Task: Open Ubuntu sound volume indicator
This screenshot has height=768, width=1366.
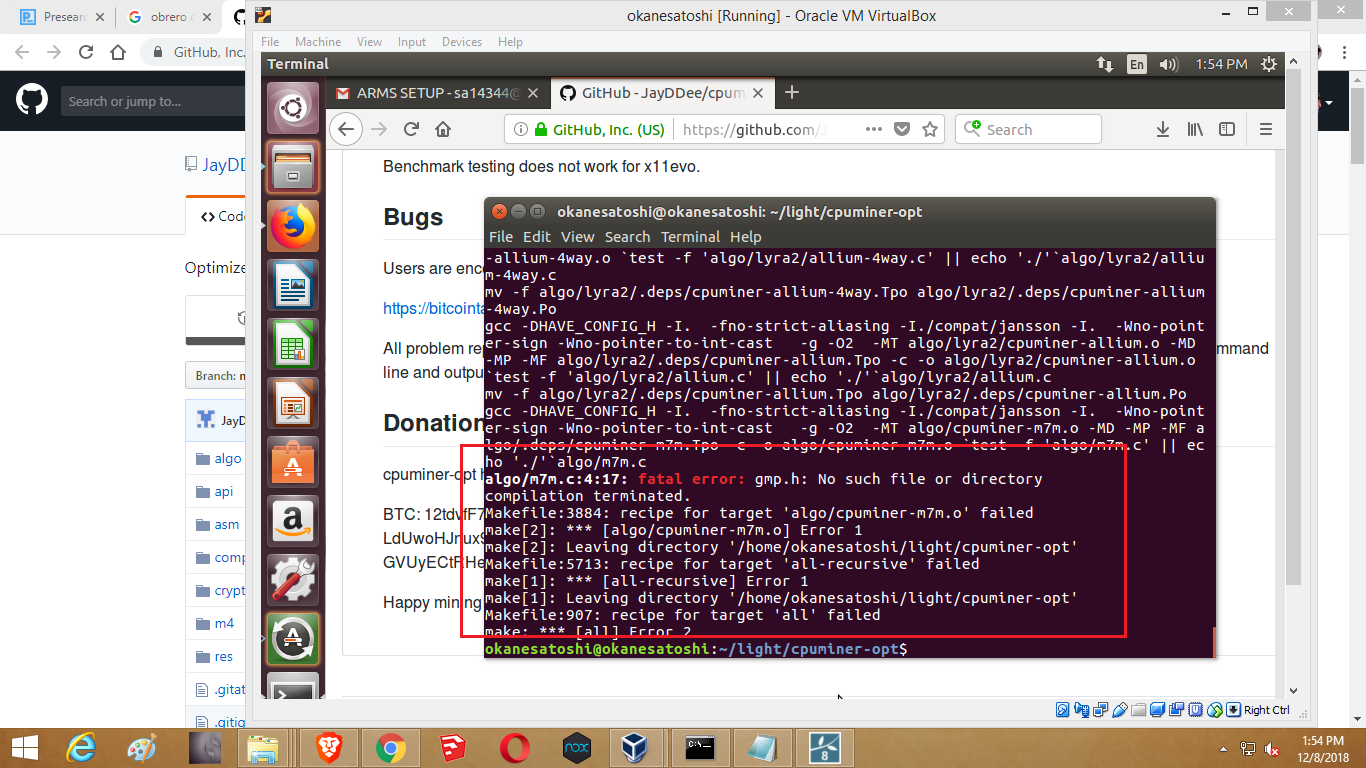Action: click(x=1169, y=64)
